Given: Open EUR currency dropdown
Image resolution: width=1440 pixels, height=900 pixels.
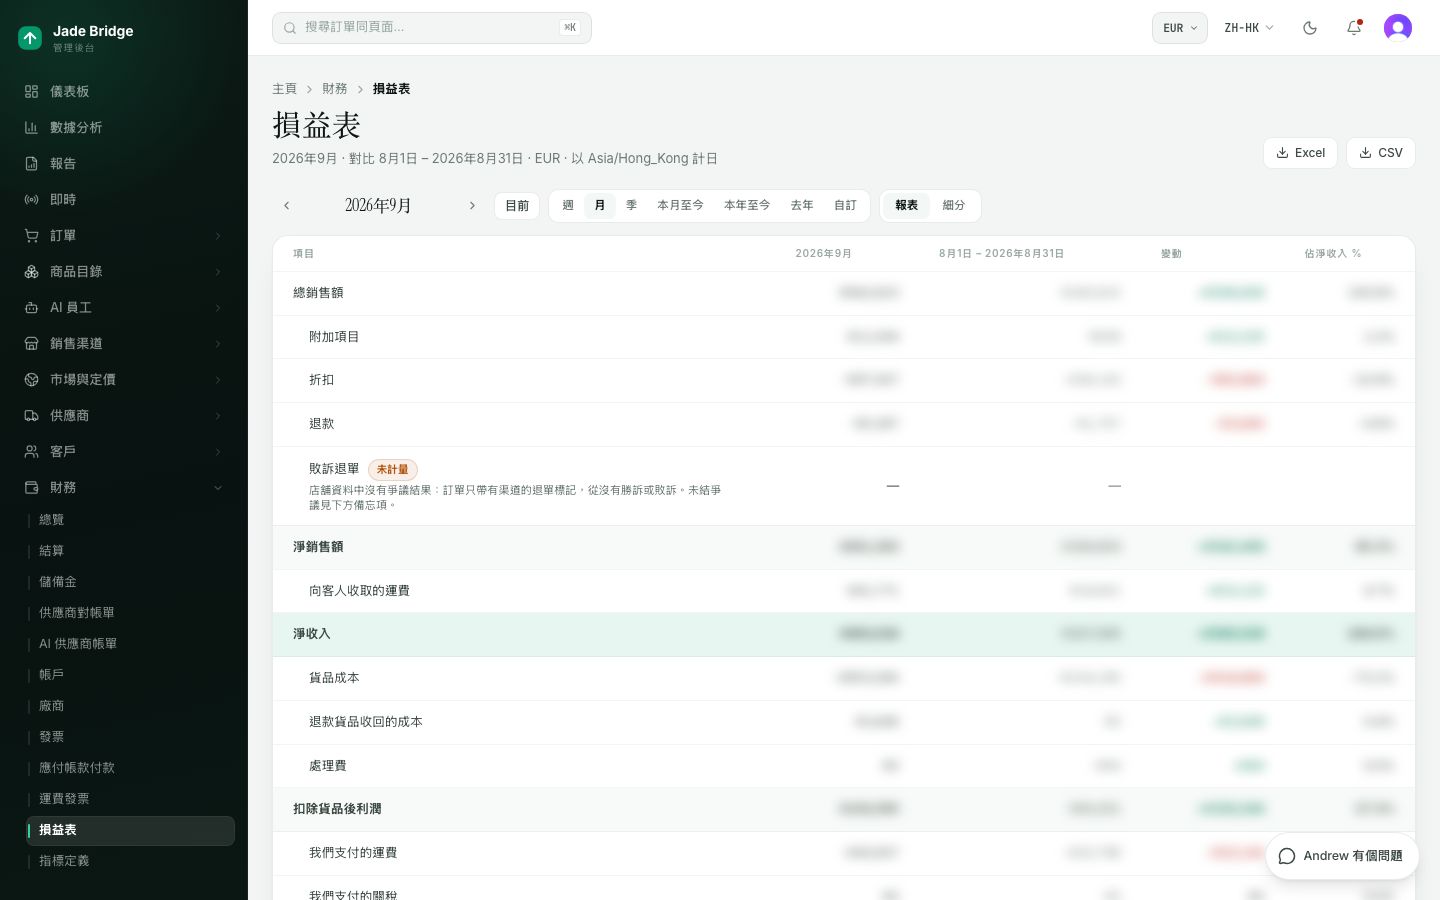Looking at the screenshot, I should point(1180,28).
